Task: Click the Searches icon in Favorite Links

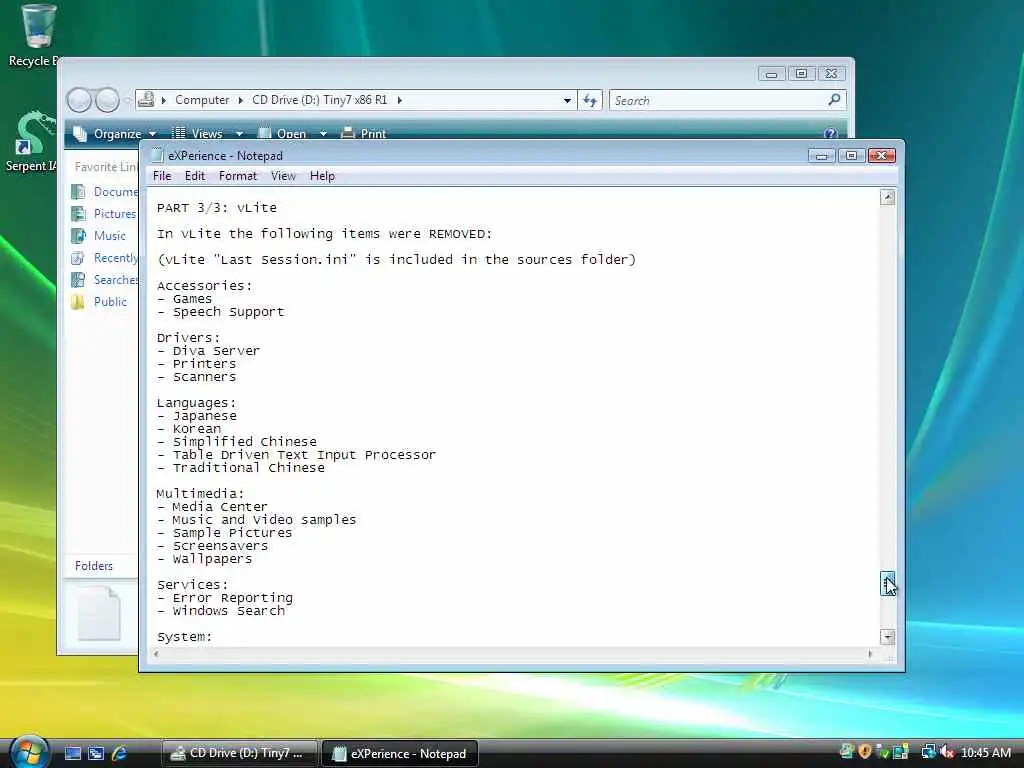Action: [78, 280]
